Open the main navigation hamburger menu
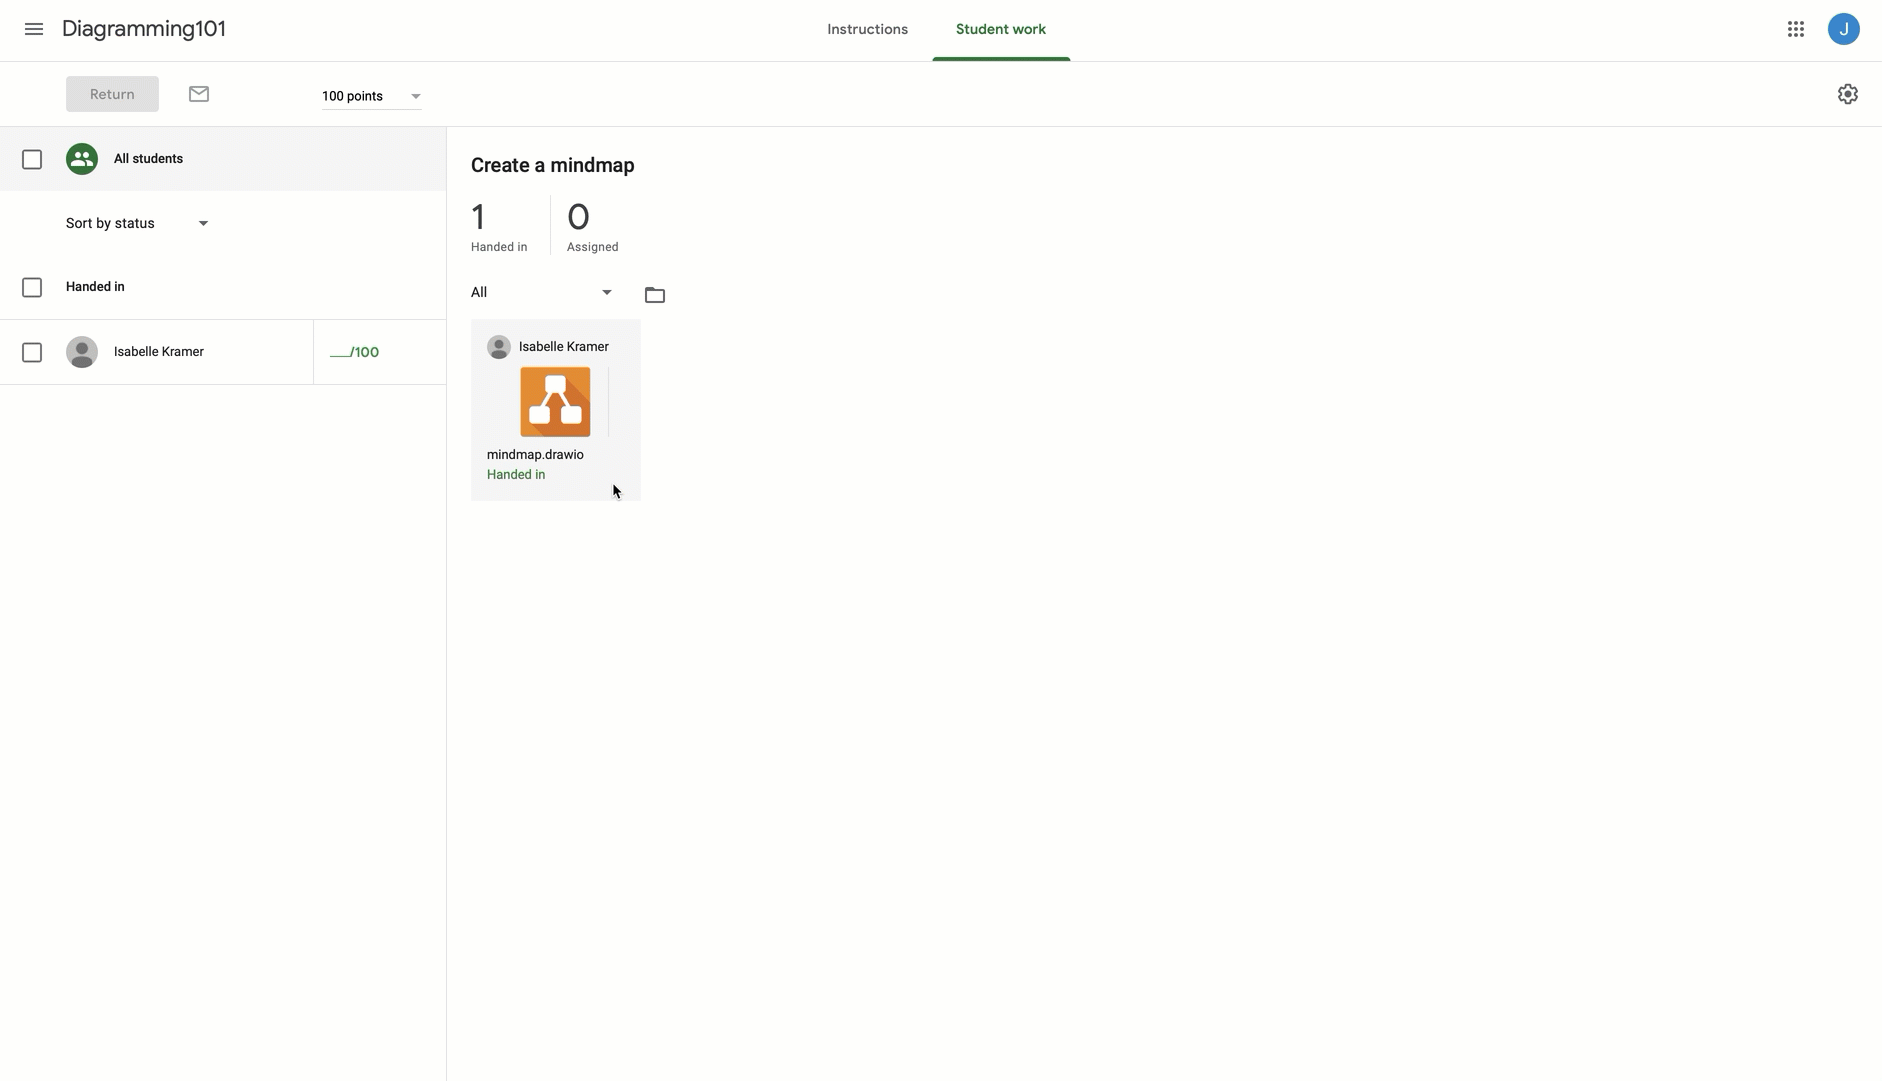Screen dimensions: 1882x1081 (33, 29)
